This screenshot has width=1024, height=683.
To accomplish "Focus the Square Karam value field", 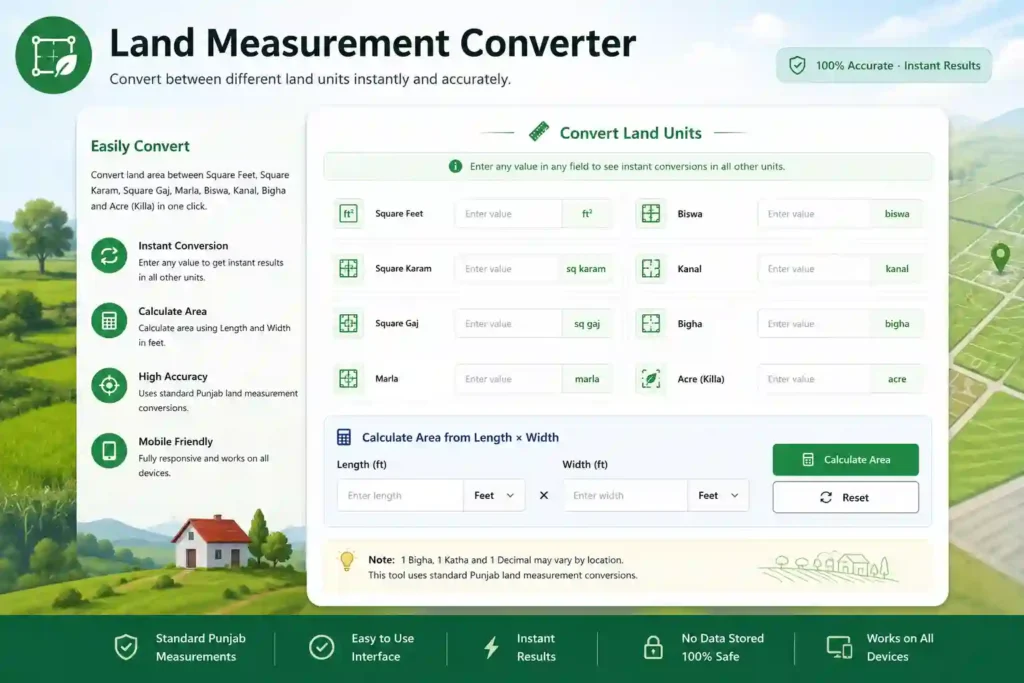I will click(x=509, y=268).
